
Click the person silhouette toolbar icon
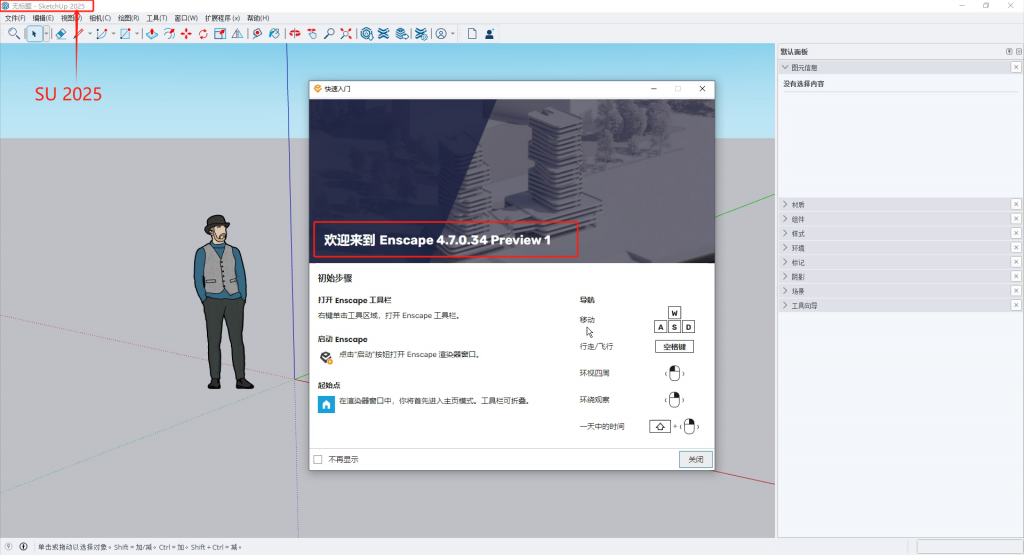pyautogui.click(x=489, y=33)
